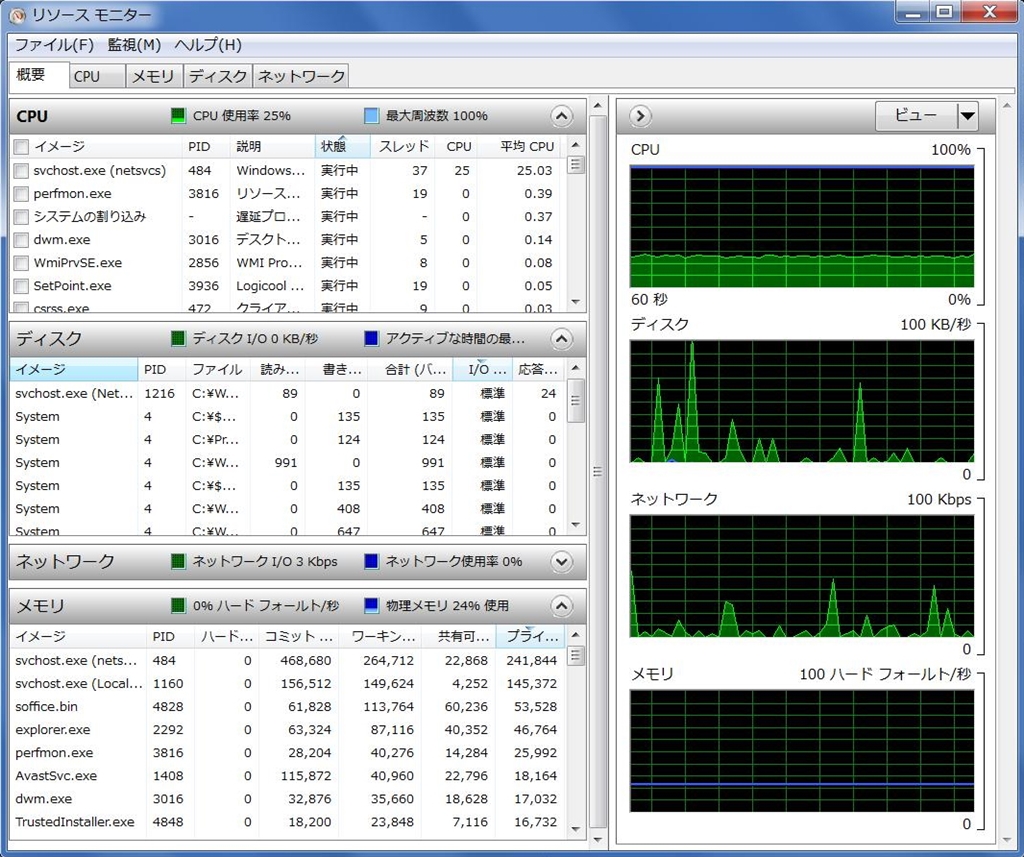1024x857 pixels.
Task: Switch to the メモリ tab
Action: coord(153,76)
